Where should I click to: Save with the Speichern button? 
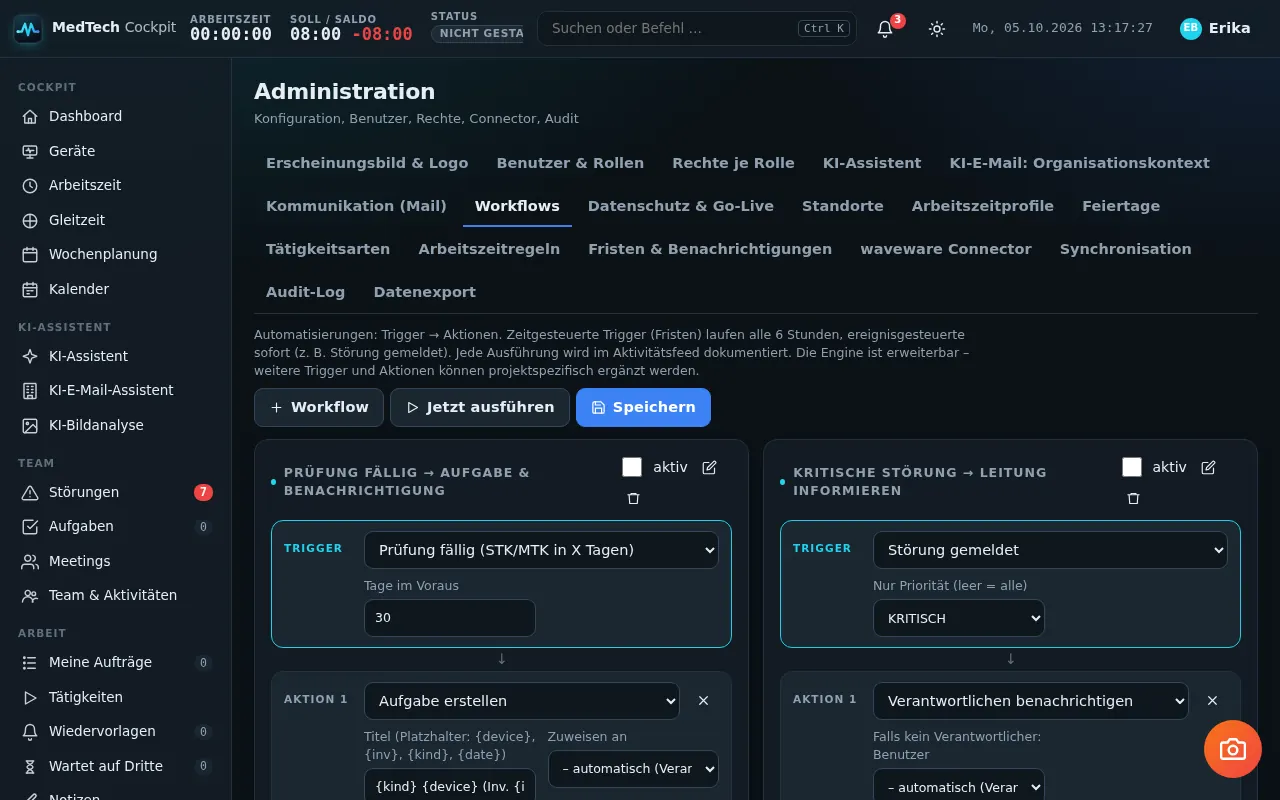(x=643, y=407)
